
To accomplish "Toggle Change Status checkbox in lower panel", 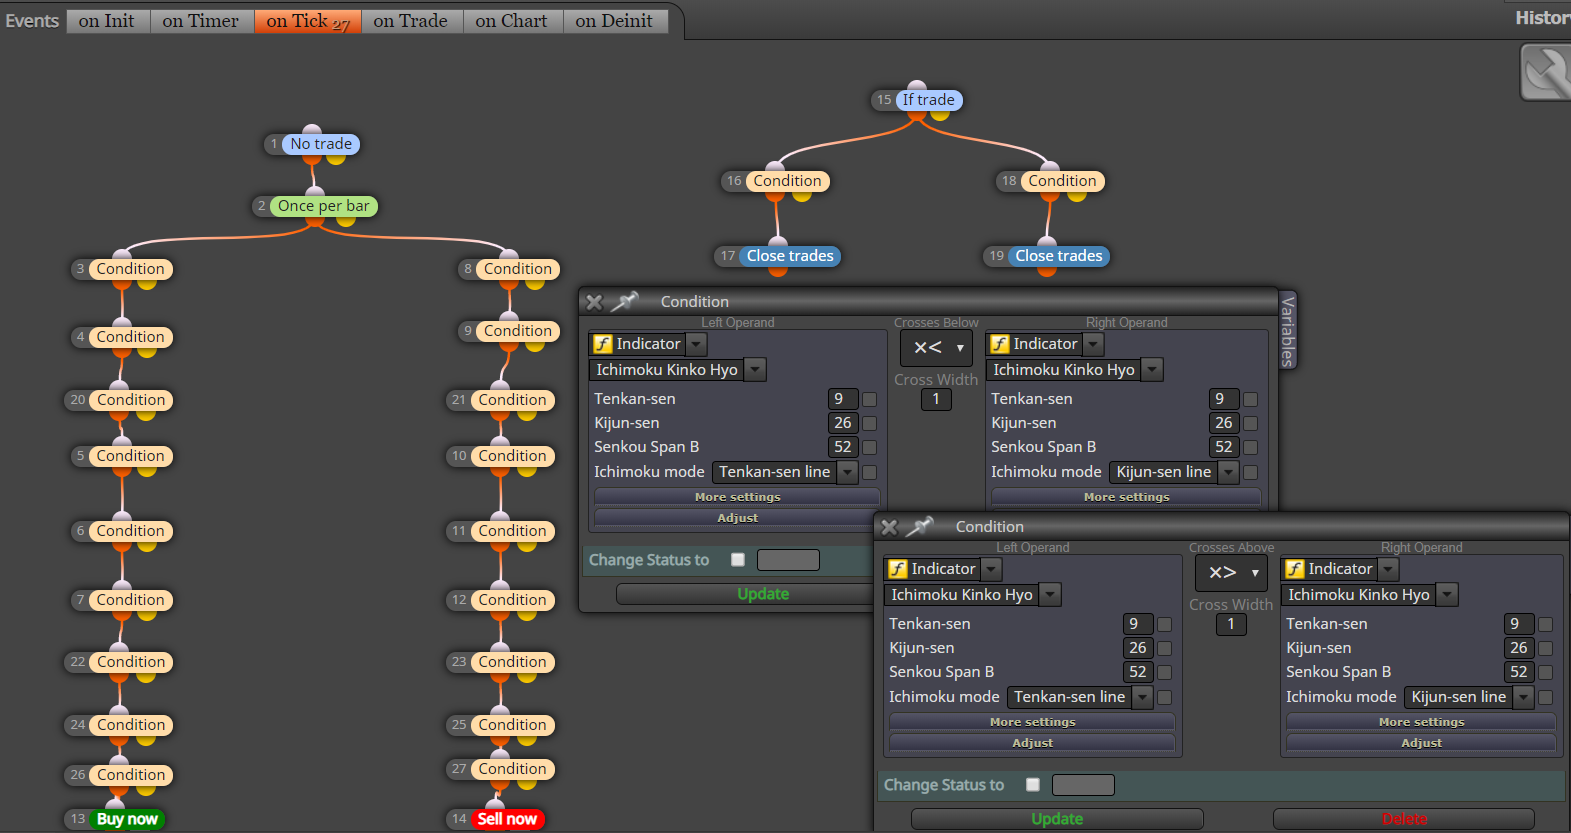I will (1033, 785).
